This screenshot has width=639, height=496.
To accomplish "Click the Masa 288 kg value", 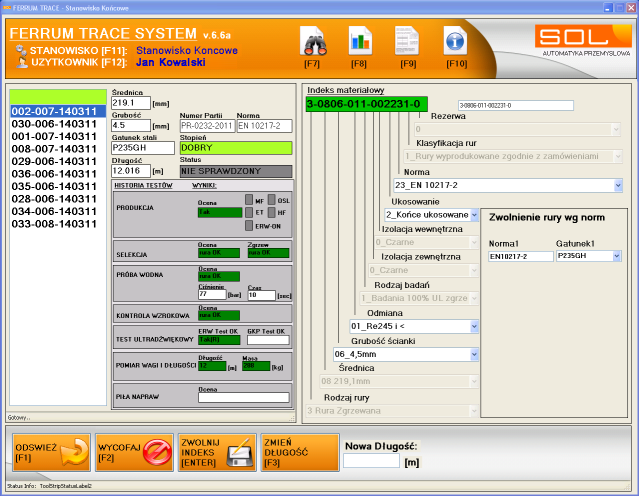I will 256,366.
